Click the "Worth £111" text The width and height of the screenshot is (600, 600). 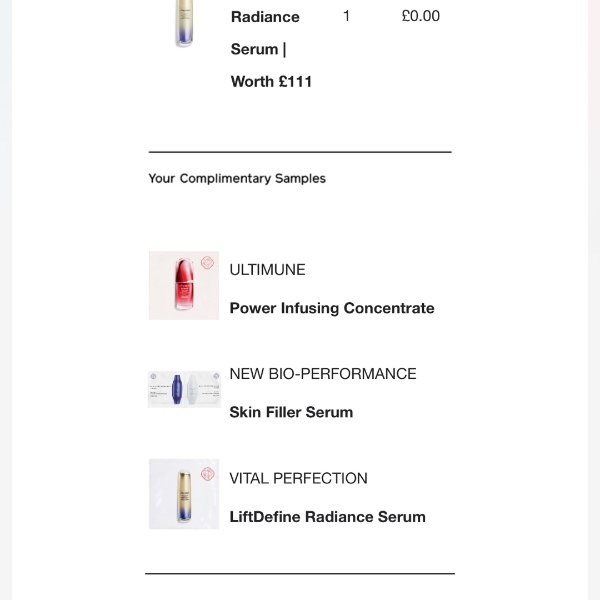tap(271, 82)
